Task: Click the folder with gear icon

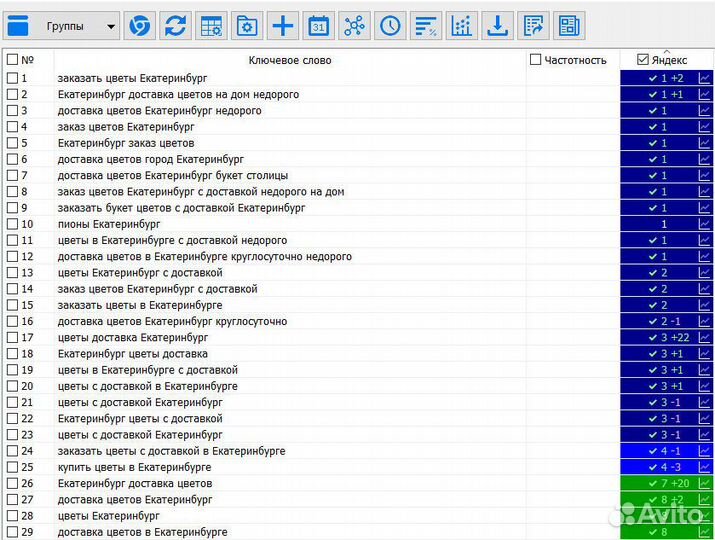Action: click(x=247, y=27)
